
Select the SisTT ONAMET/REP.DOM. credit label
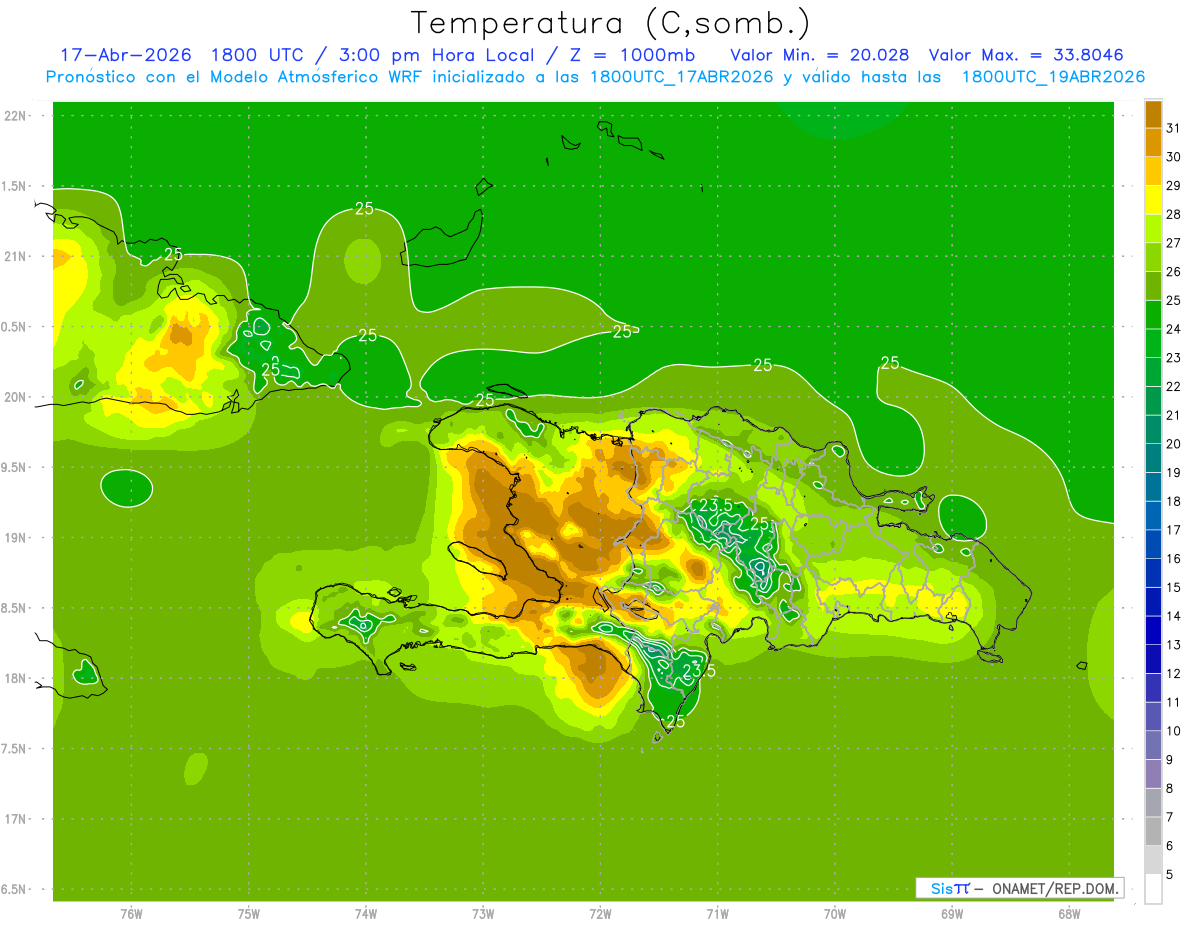[x=1019, y=888]
